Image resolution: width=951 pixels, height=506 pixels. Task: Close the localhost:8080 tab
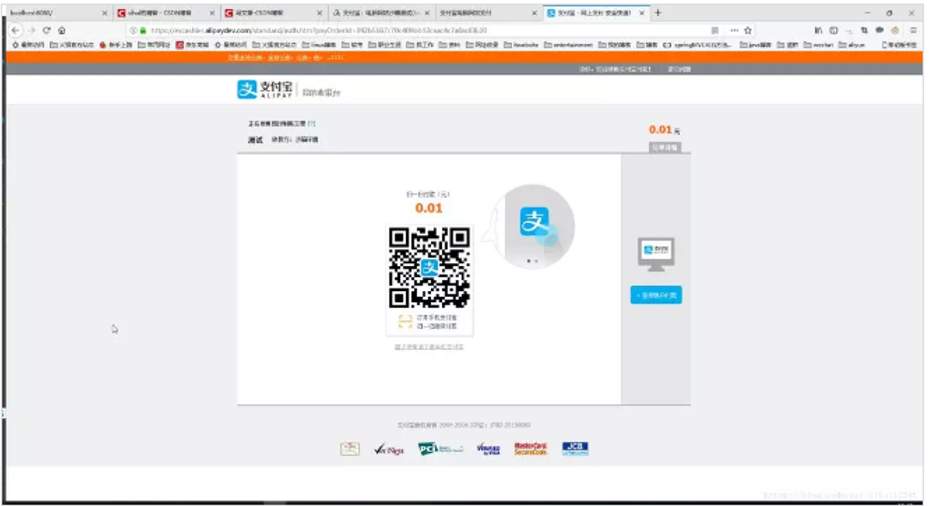coord(104,13)
